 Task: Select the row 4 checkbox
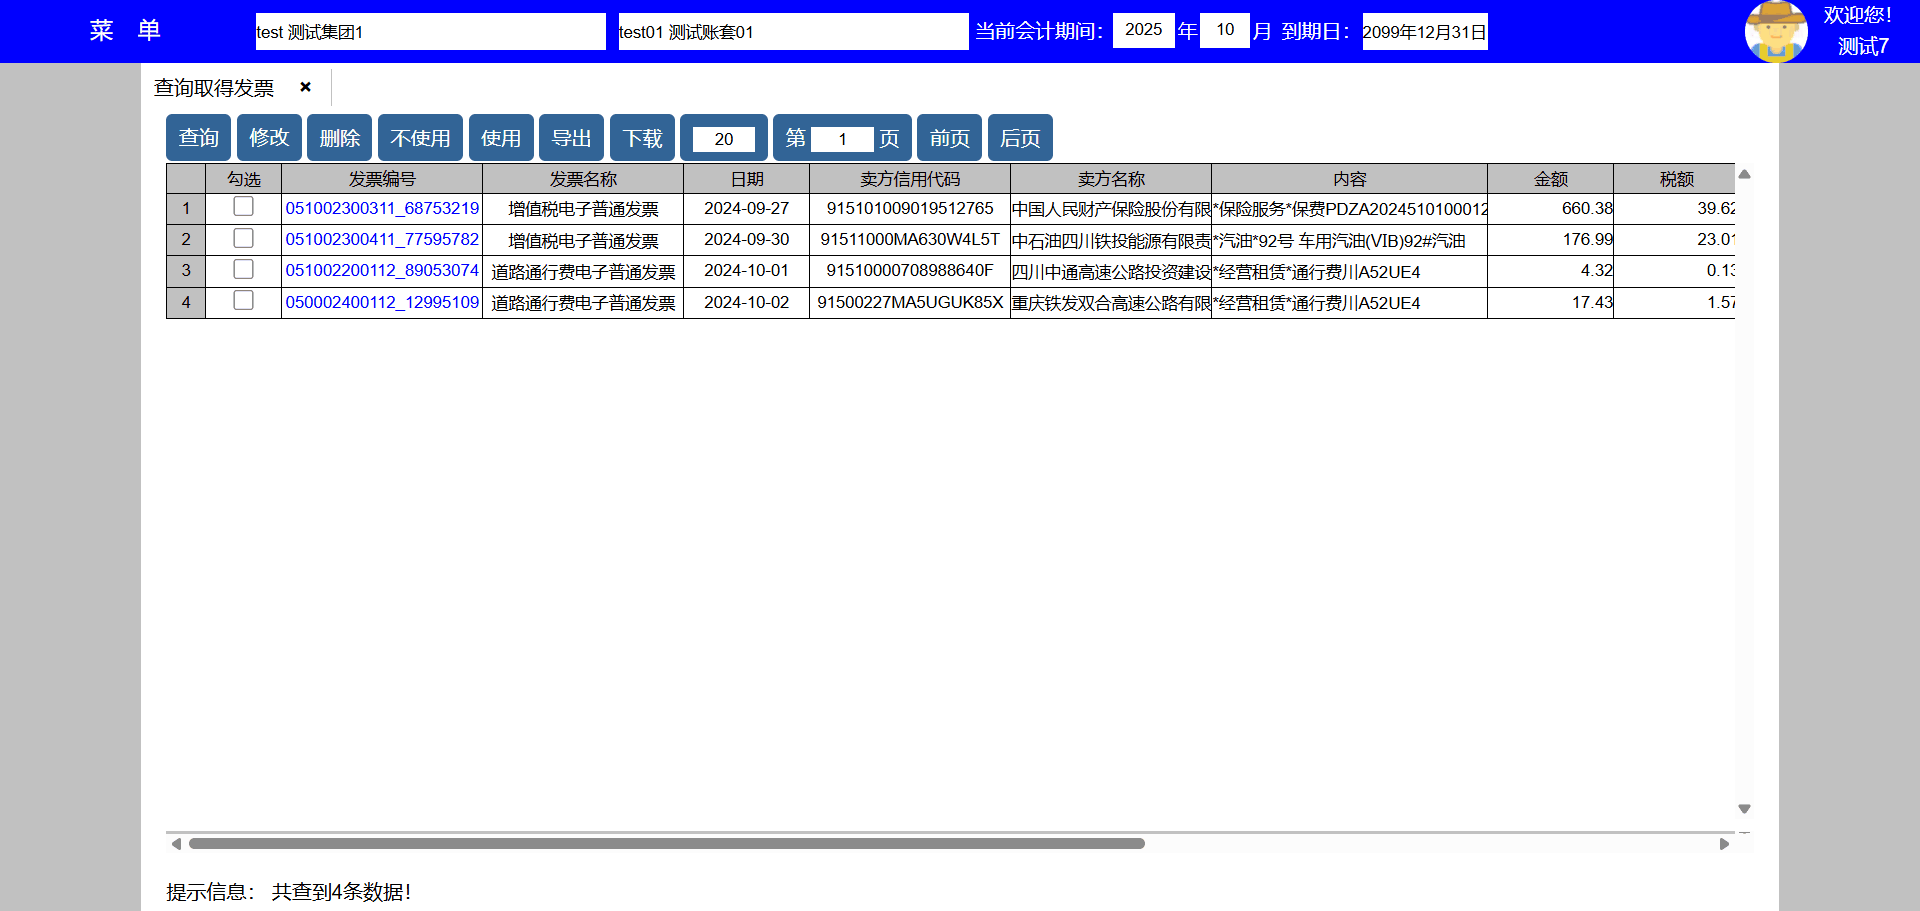tap(243, 301)
